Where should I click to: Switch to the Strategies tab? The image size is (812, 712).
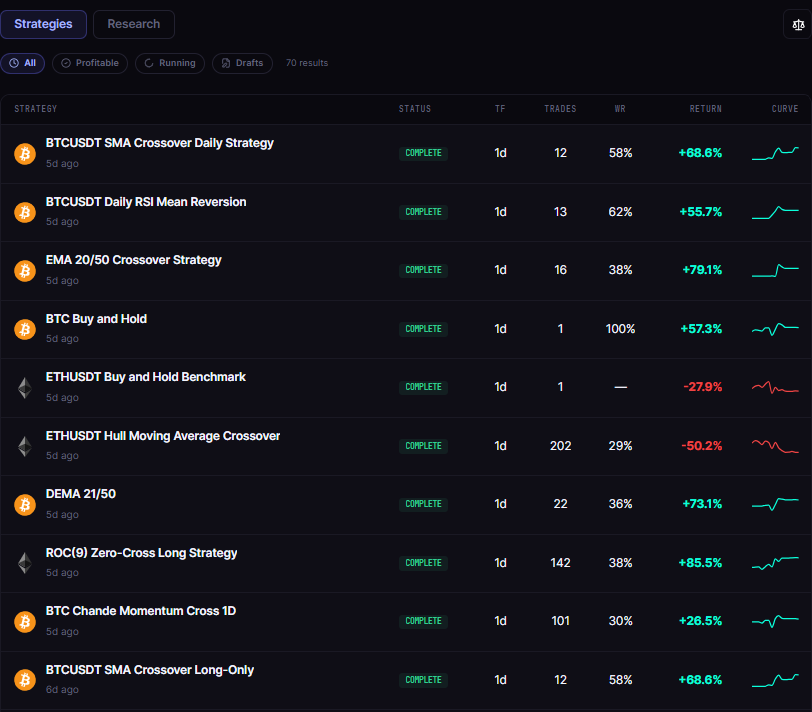coord(44,24)
